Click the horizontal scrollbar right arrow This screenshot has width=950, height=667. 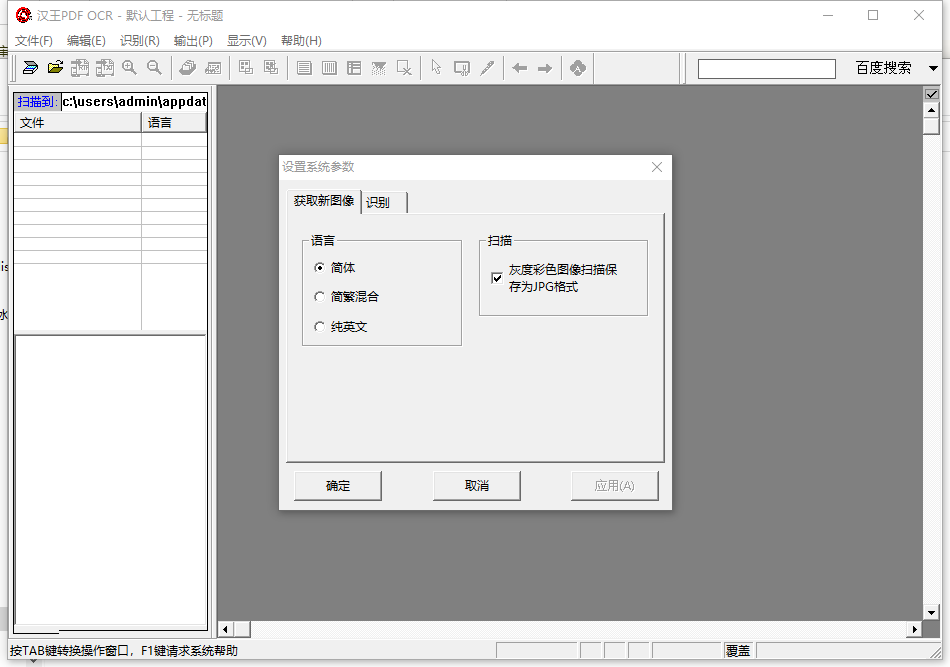[914, 629]
